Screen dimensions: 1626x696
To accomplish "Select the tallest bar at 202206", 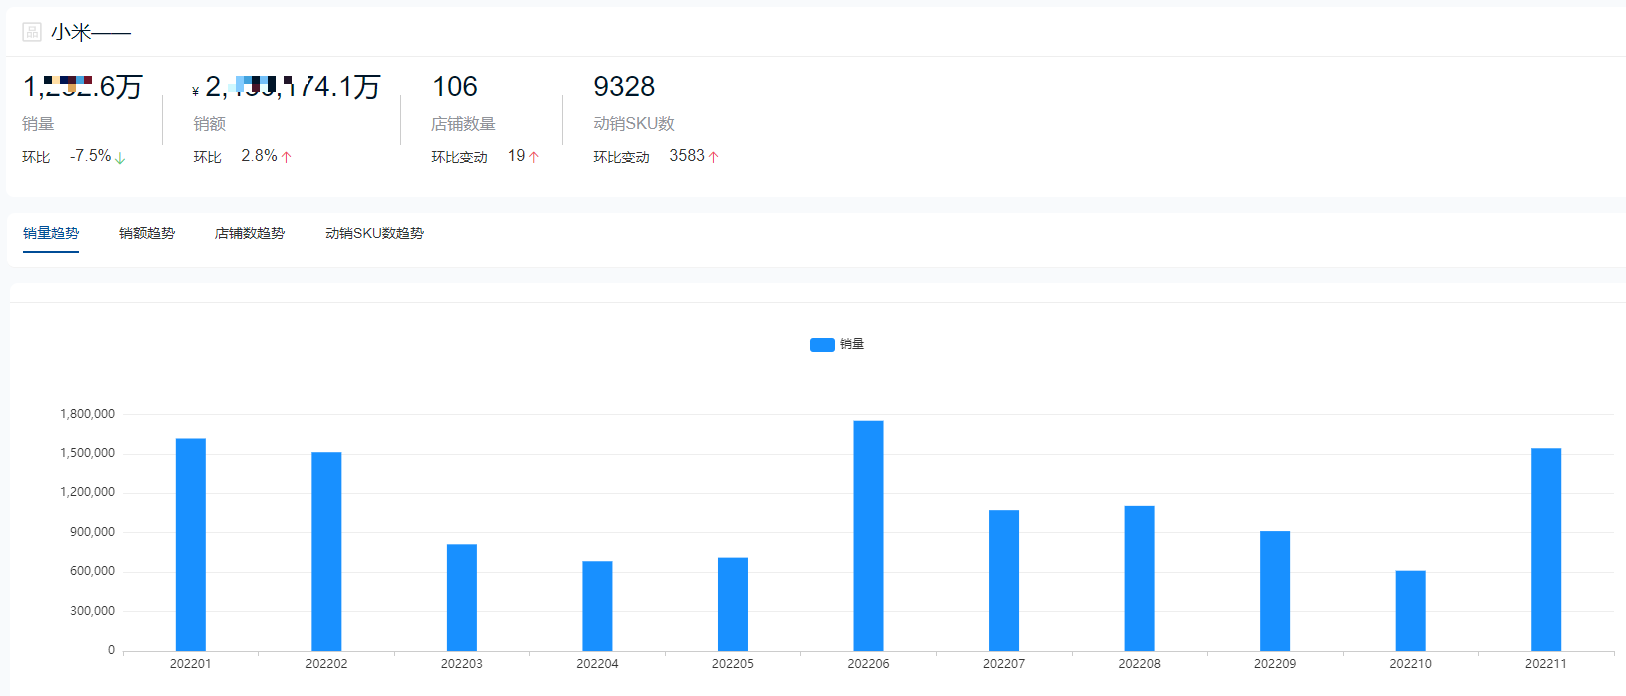I will tap(868, 536).
